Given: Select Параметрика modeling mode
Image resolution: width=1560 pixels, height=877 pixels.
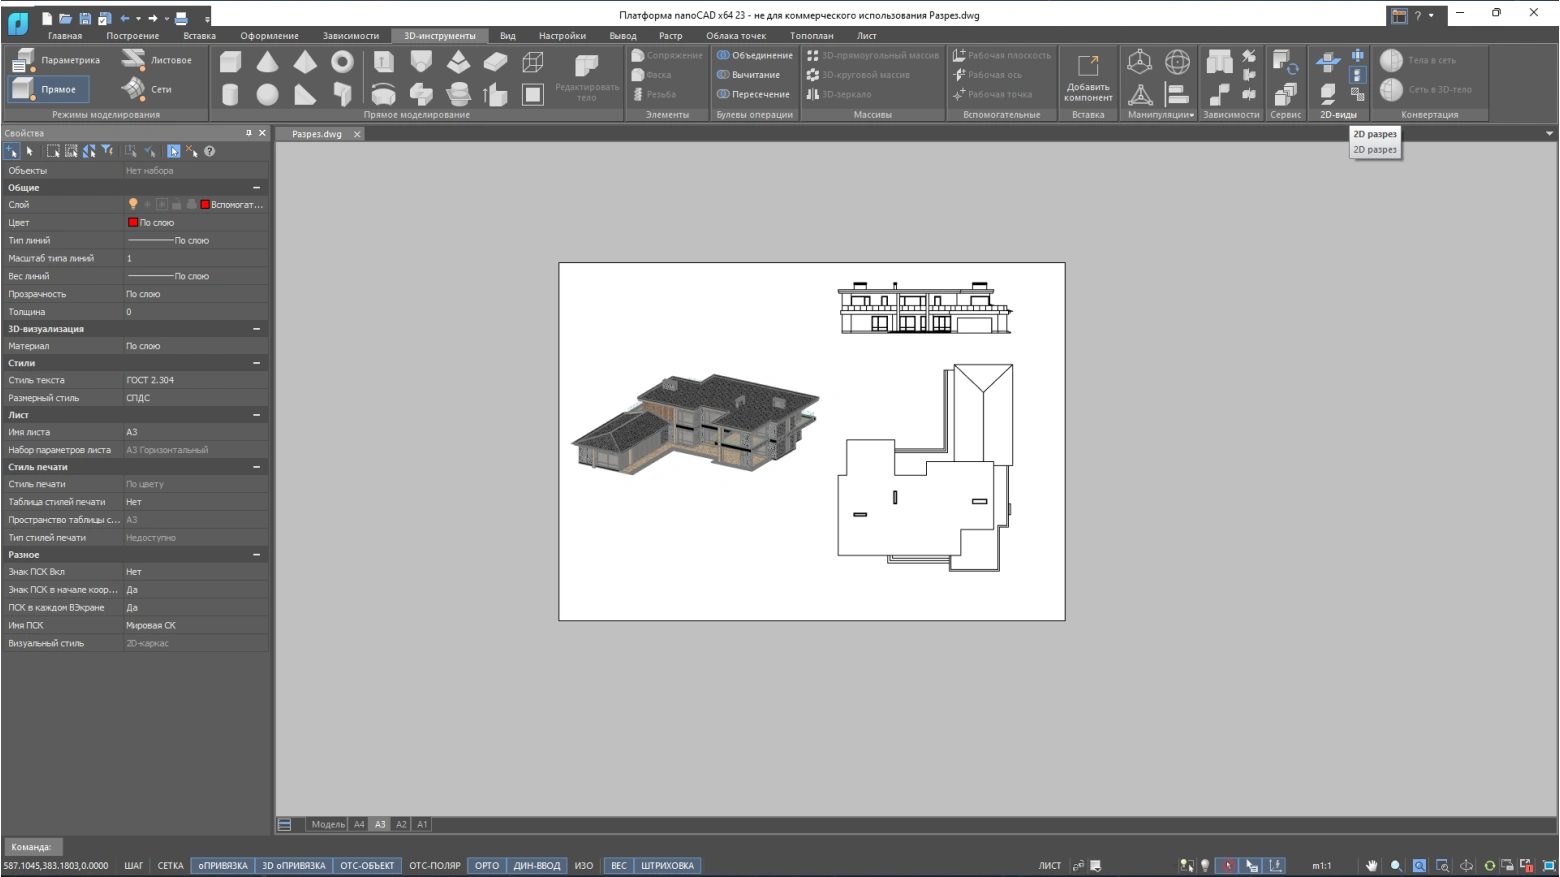Looking at the screenshot, I should tap(58, 60).
